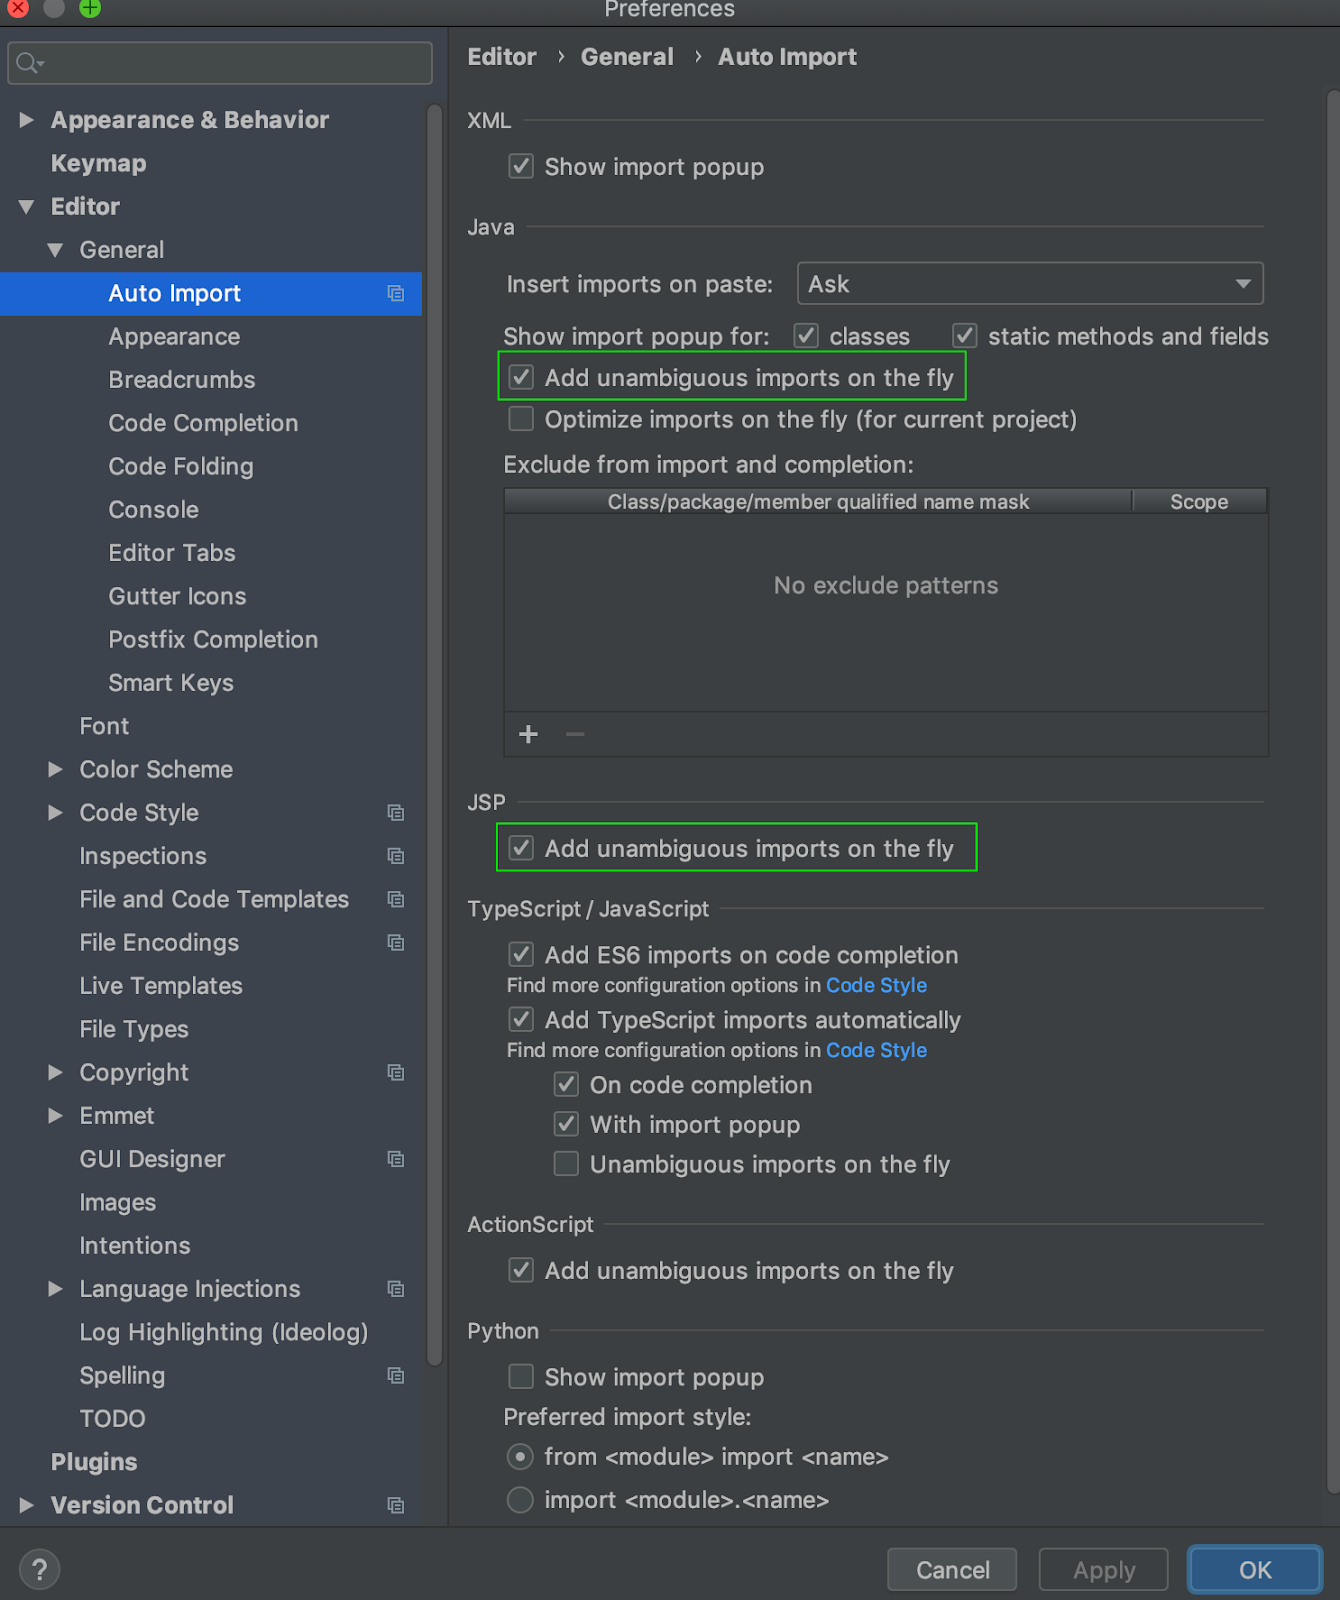Viewport: 1340px width, 1600px height.
Task: Click the project icon beside Auto Import
Action: click(395, 293)
